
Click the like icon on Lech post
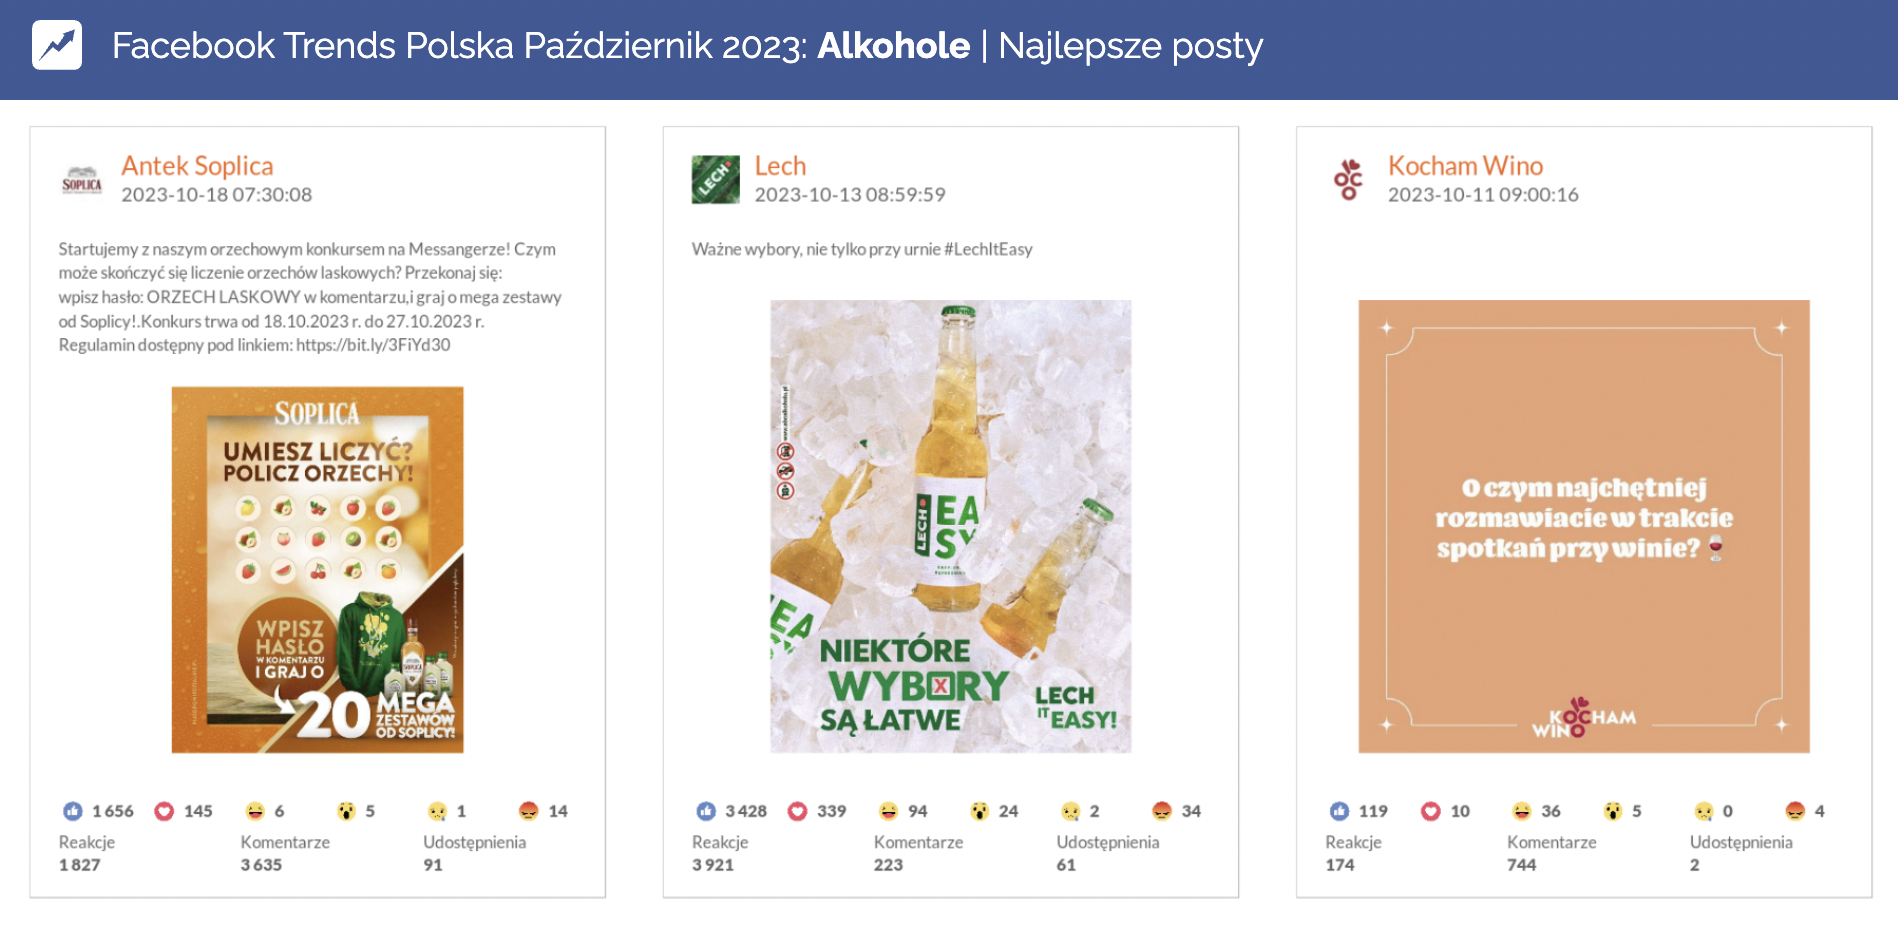tap(706, 811)
